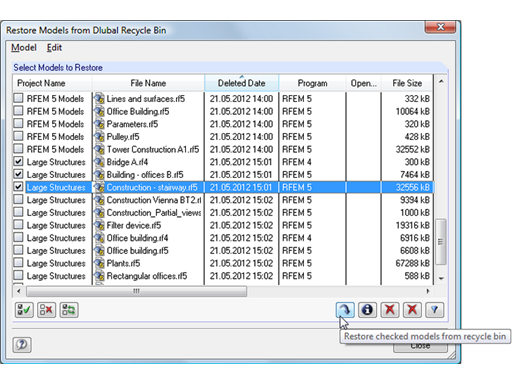This screenshot has height=385, width=512.
Task: Check the box for Construction Vienna BT2 row
Action: coord(19,199)
